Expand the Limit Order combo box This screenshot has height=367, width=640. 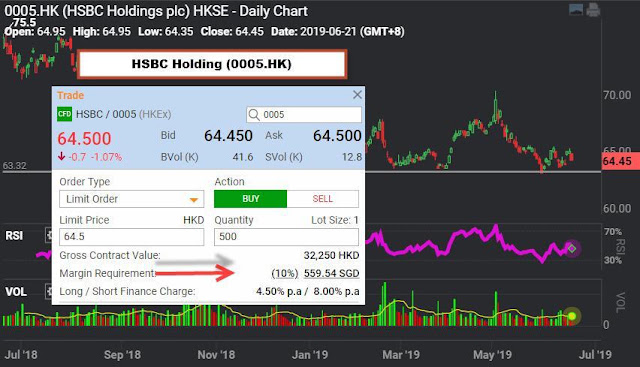pos(131,199)
